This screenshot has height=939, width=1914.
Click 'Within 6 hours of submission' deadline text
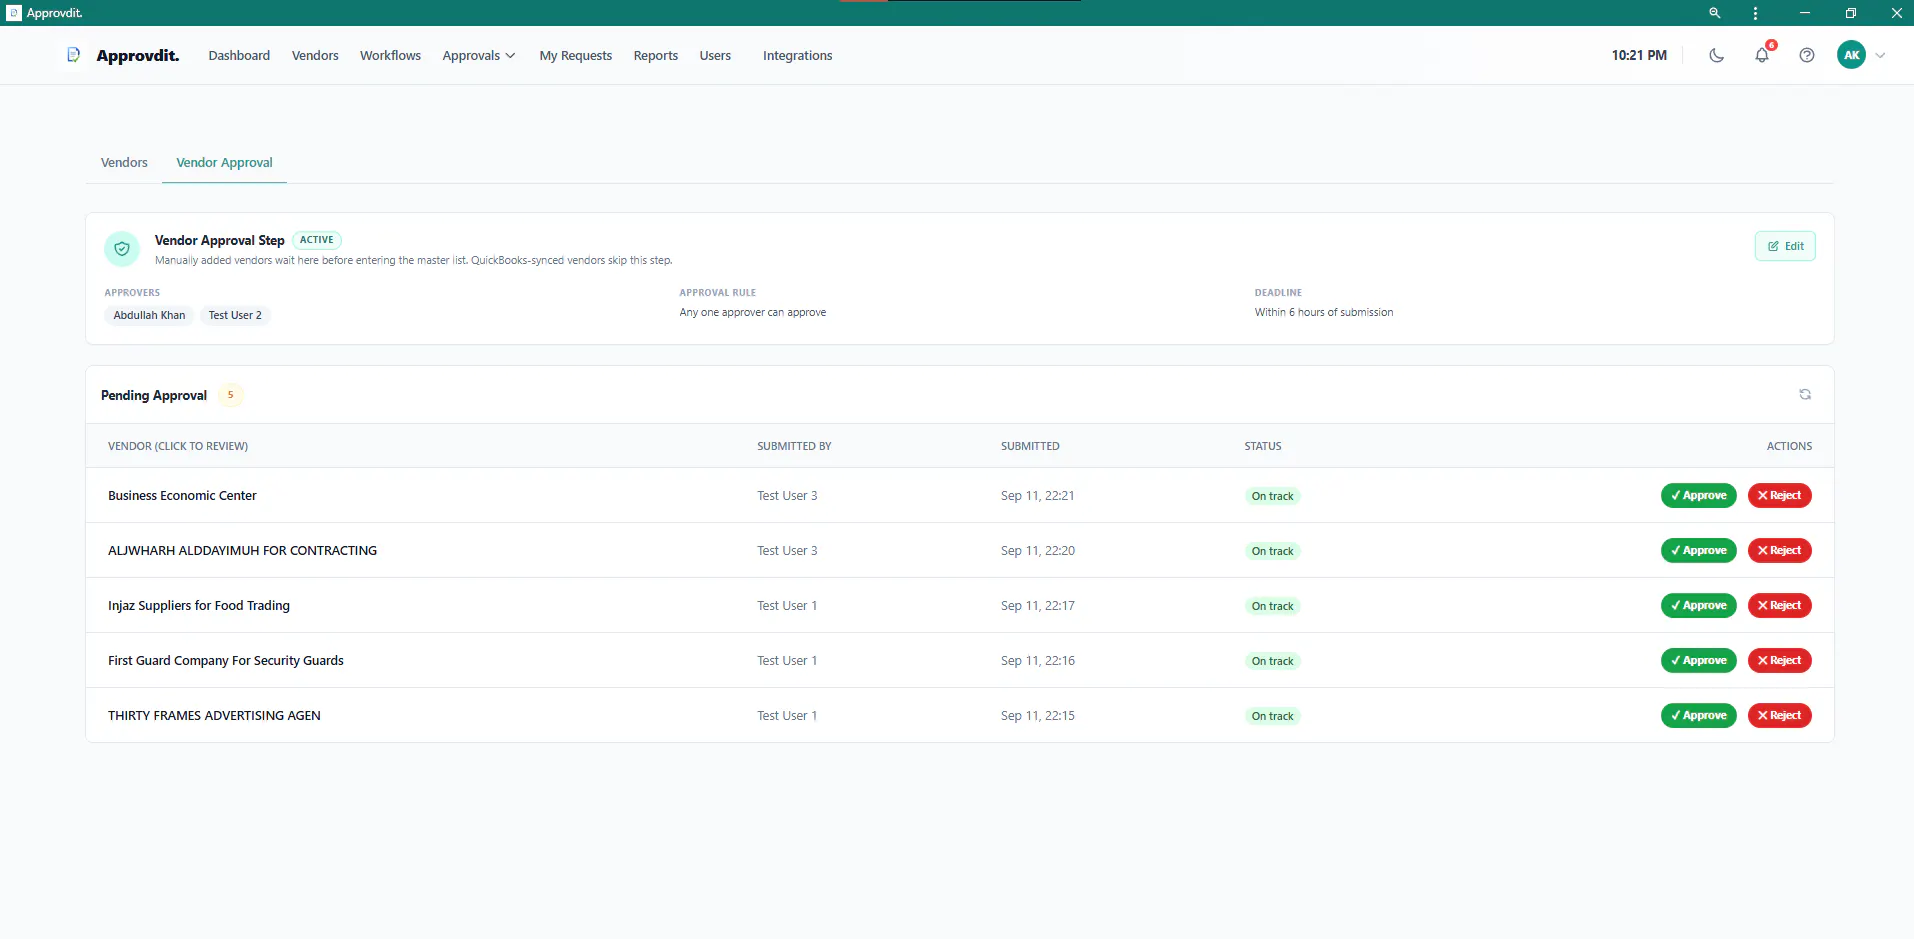point(1324,312)
